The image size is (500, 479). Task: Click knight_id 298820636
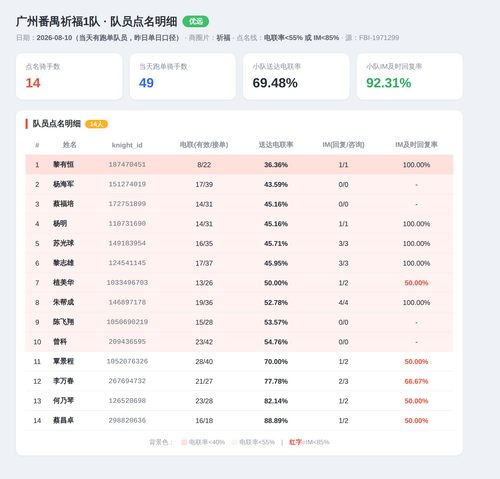127,420
